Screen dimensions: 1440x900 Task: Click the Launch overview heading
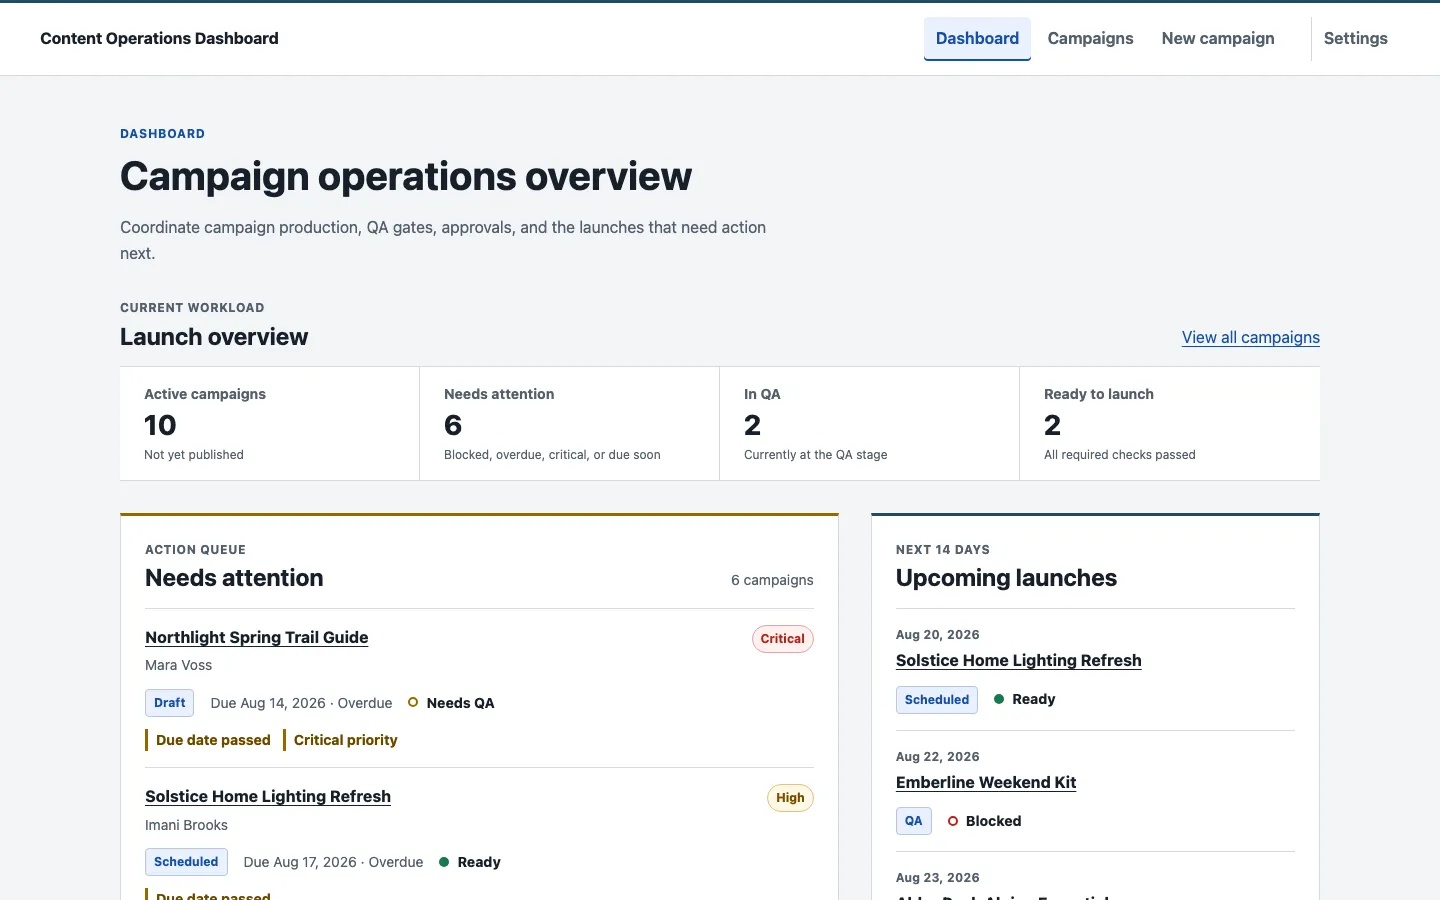(214, 337)
